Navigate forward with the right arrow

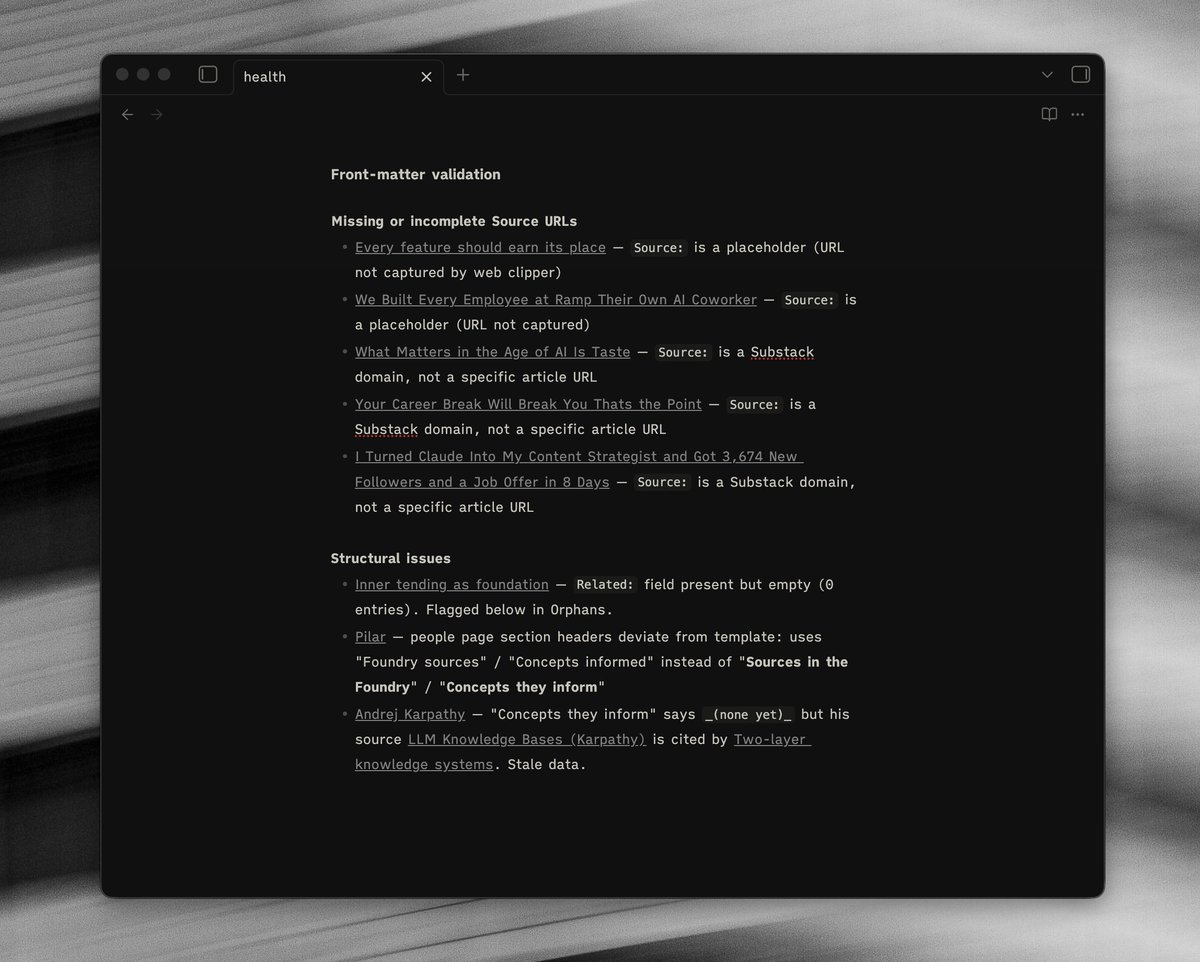coord(156,115)
